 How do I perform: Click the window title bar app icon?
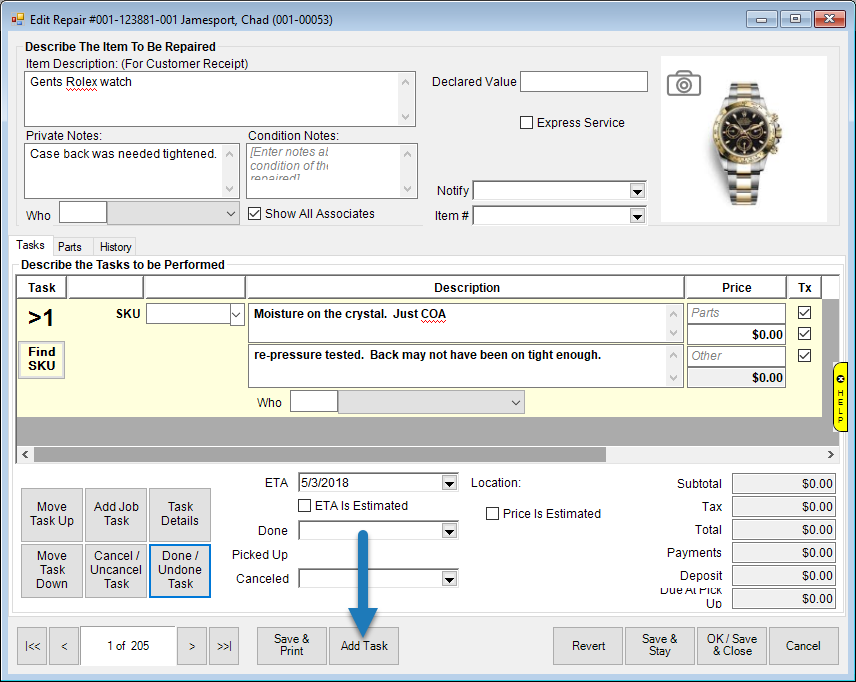17,19
